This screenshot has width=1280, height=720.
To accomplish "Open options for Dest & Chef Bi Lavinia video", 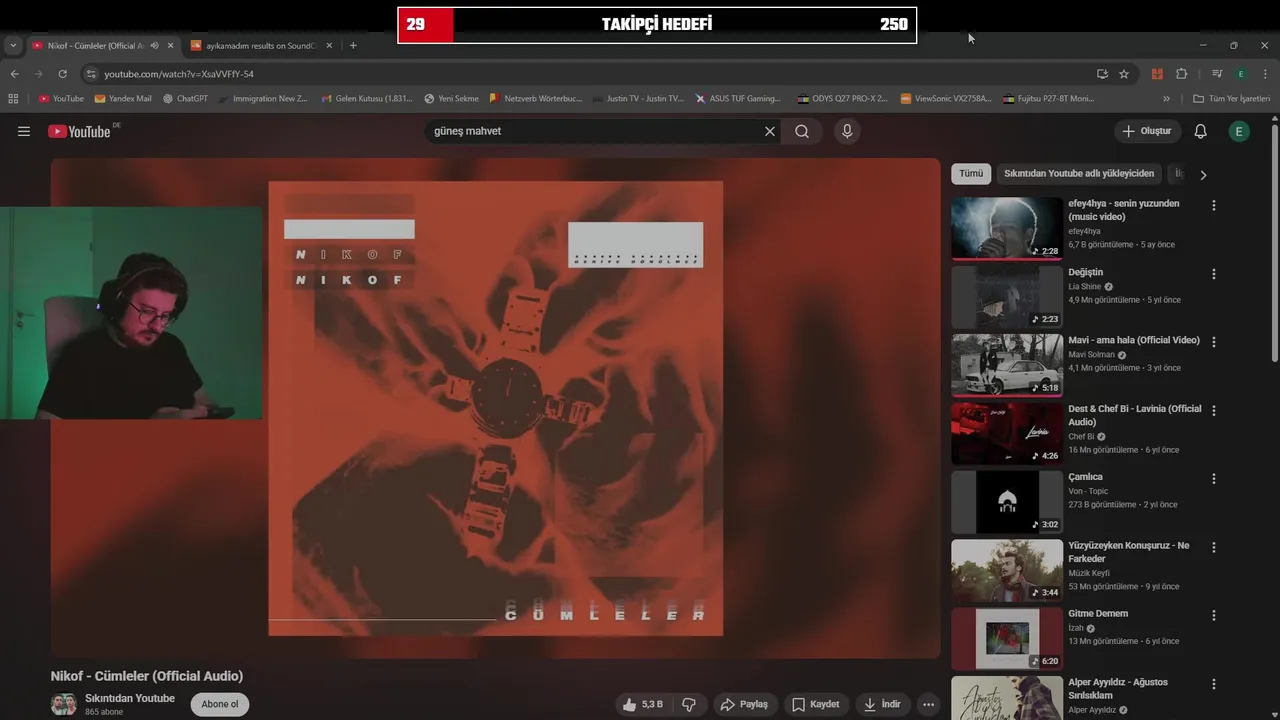I will 1214,410.
